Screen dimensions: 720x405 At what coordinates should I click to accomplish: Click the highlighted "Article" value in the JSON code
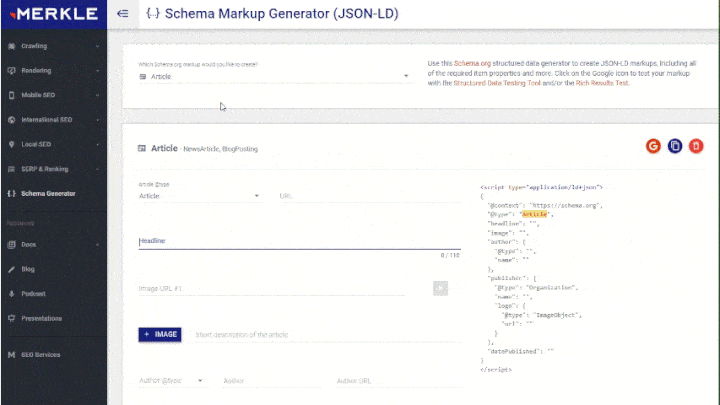[534, 214]
